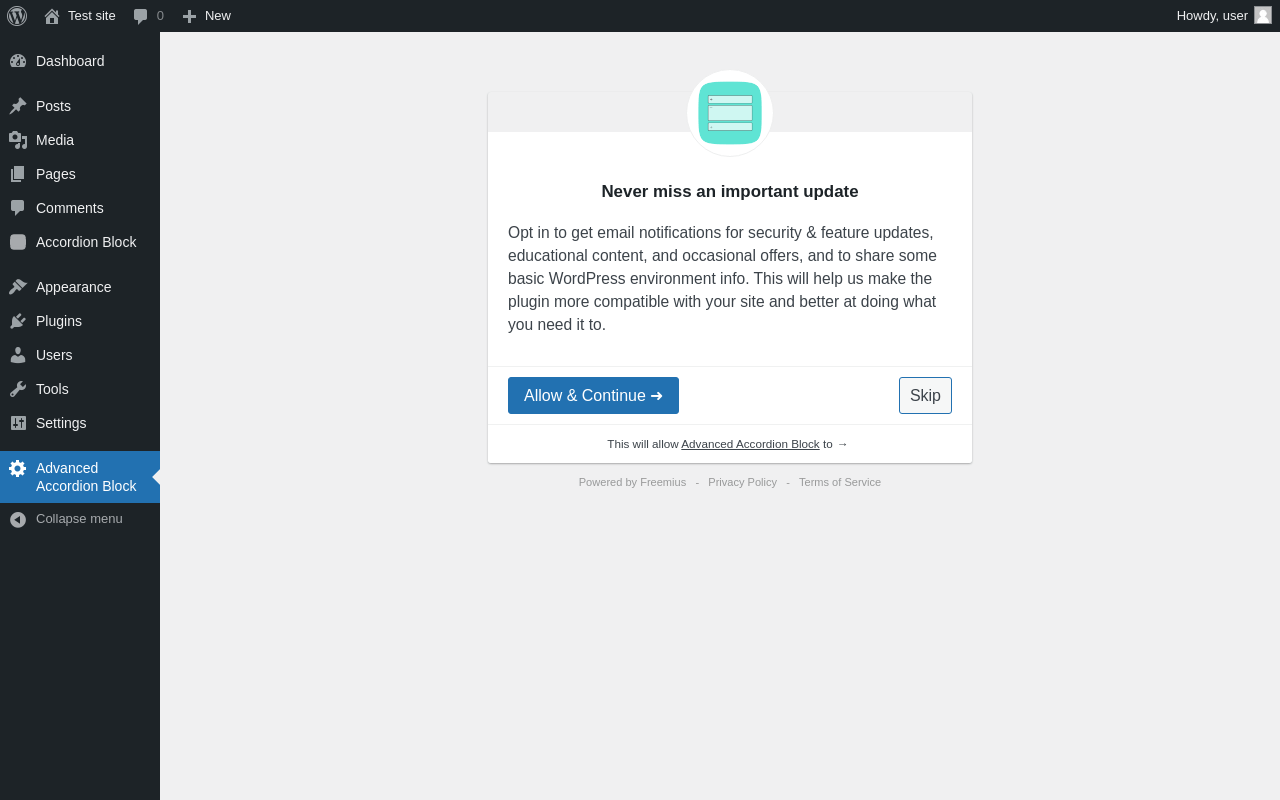Open the user avatar in admin bar
This screenshot has width=1280, height=800.
(x=1263, y=15)
